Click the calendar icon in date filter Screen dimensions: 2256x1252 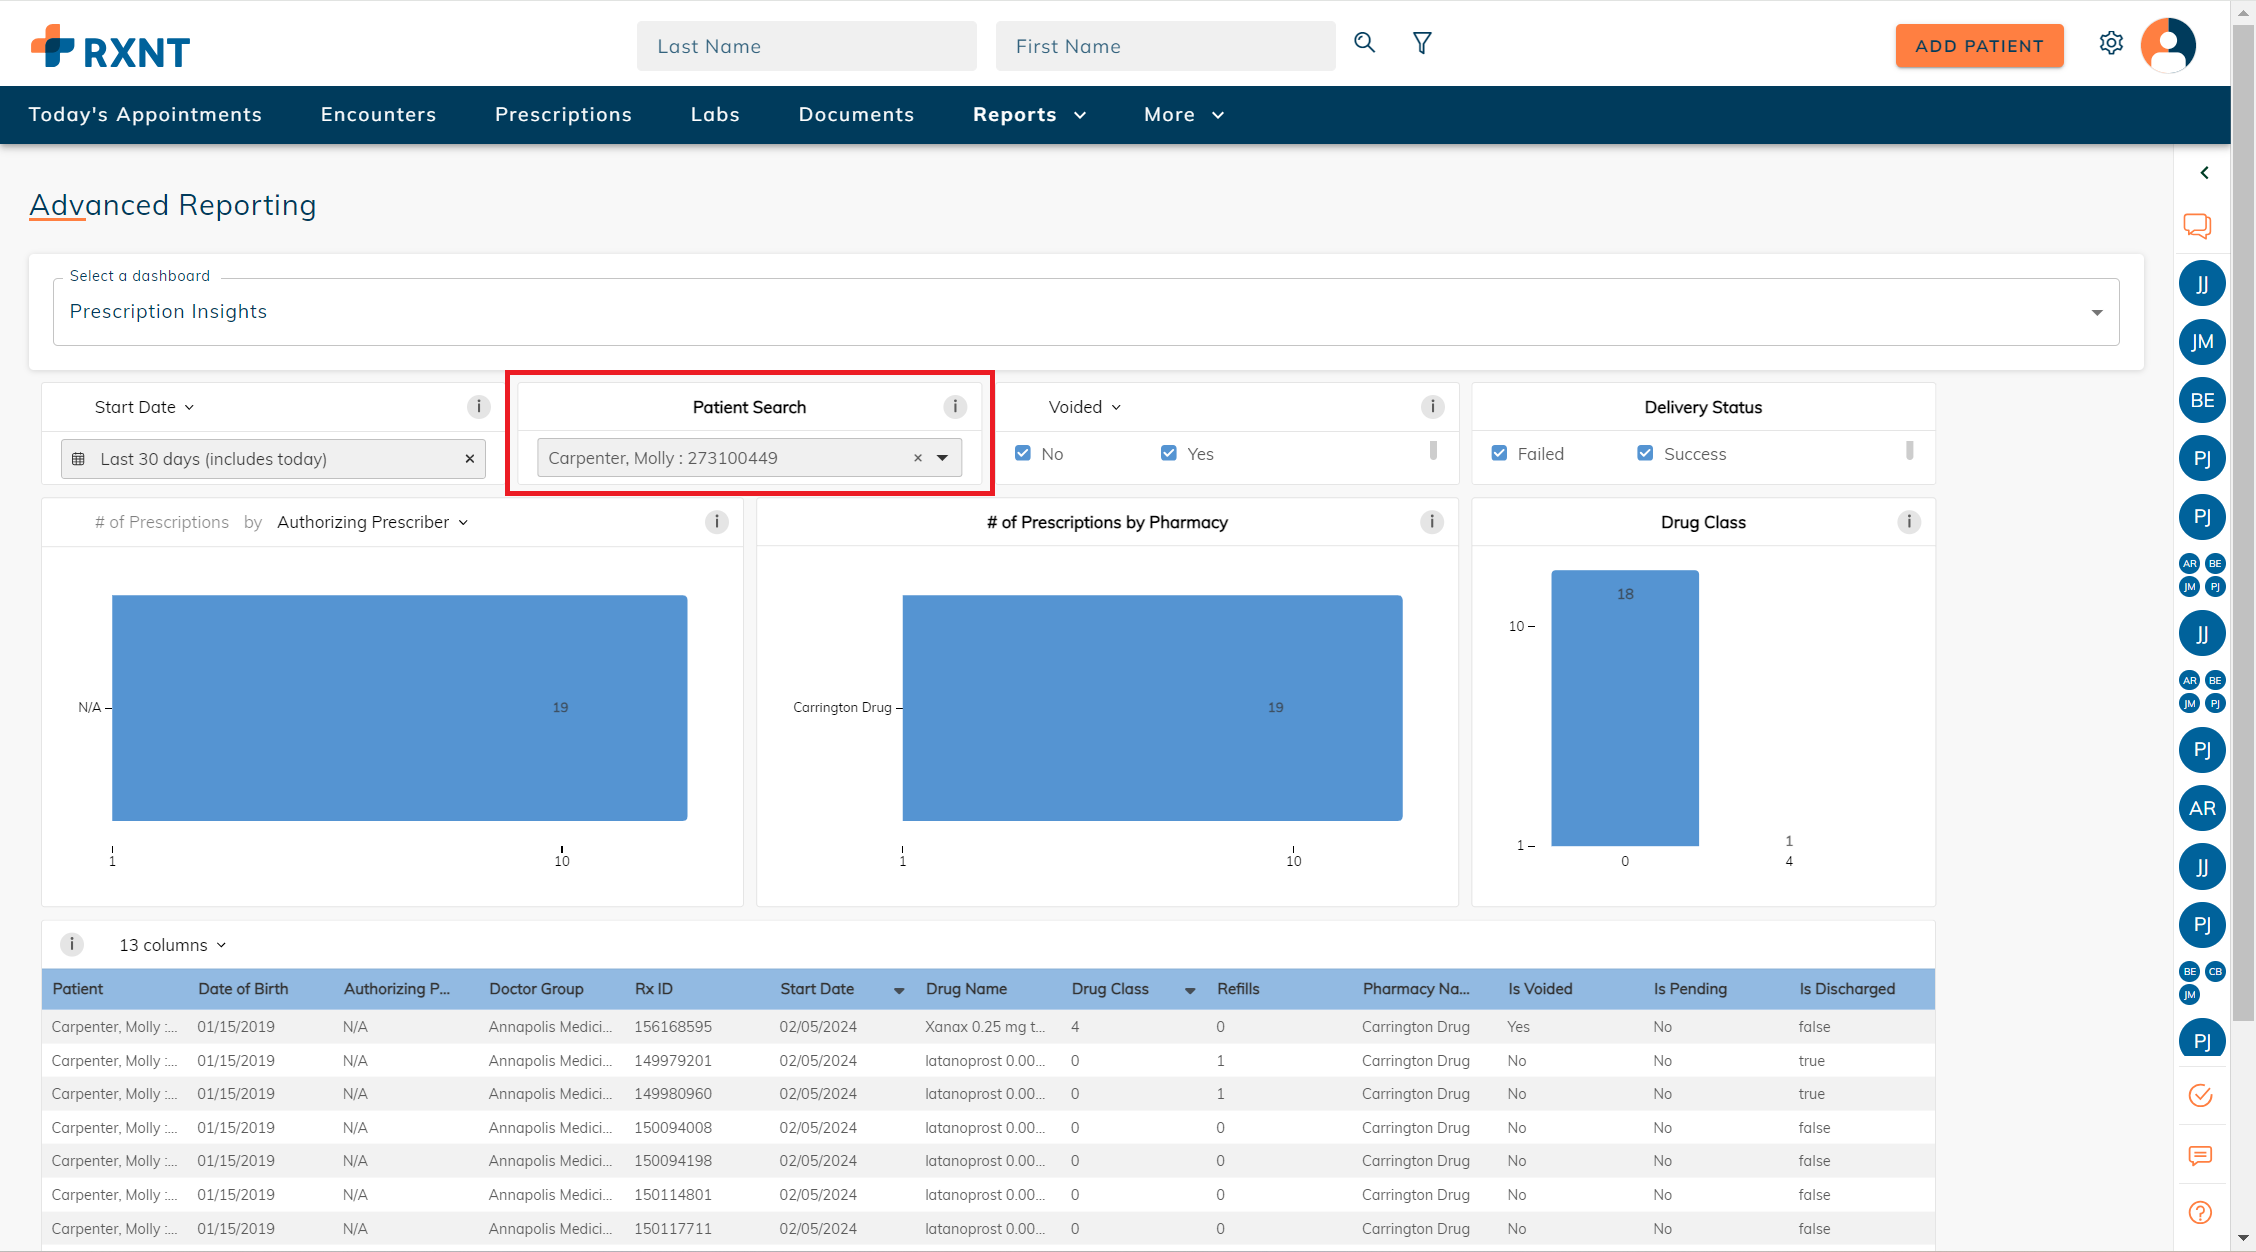(x=79, y=459)
